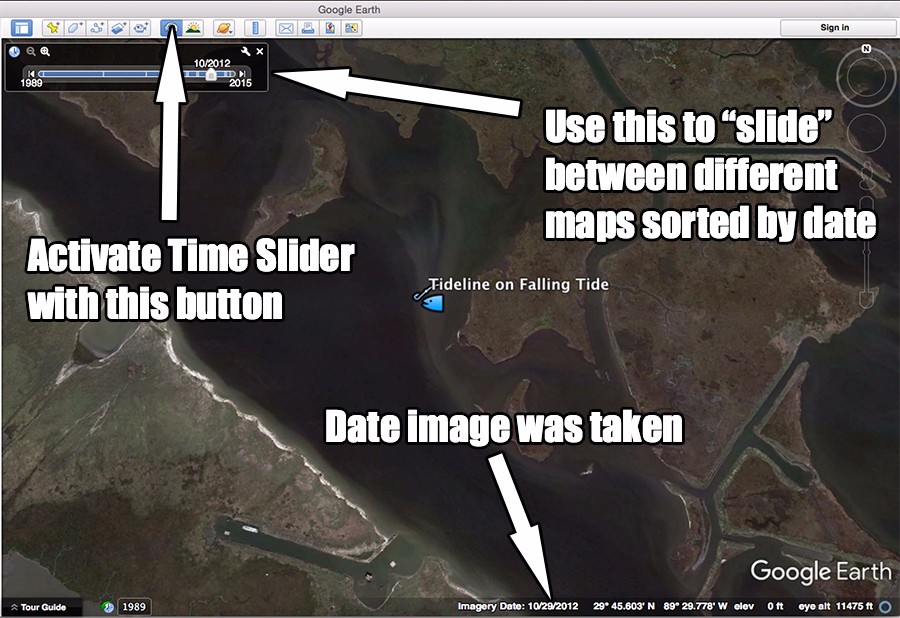Add a placemark with the pushpin tool

52,28
